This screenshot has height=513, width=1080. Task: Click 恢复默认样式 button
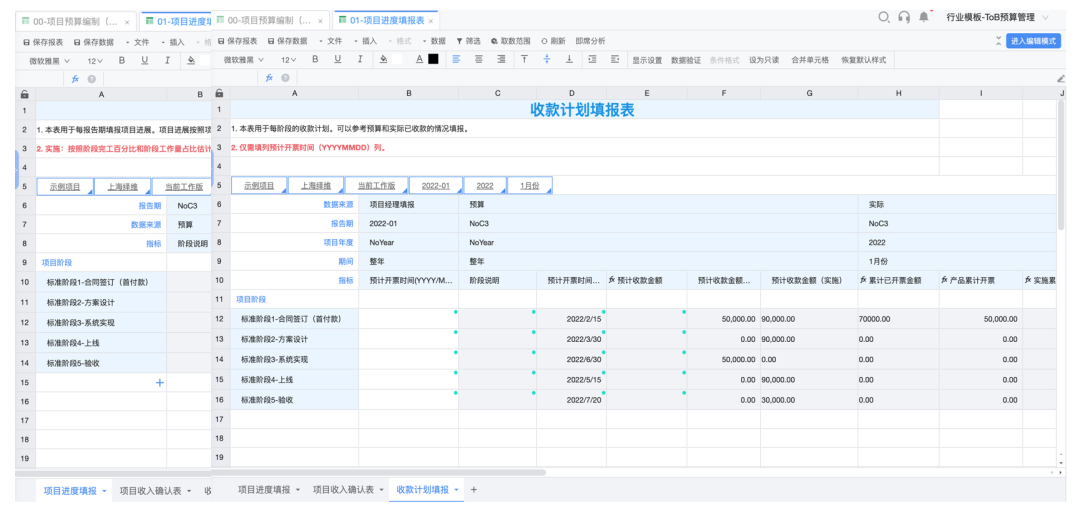click(x=864, y=60)
